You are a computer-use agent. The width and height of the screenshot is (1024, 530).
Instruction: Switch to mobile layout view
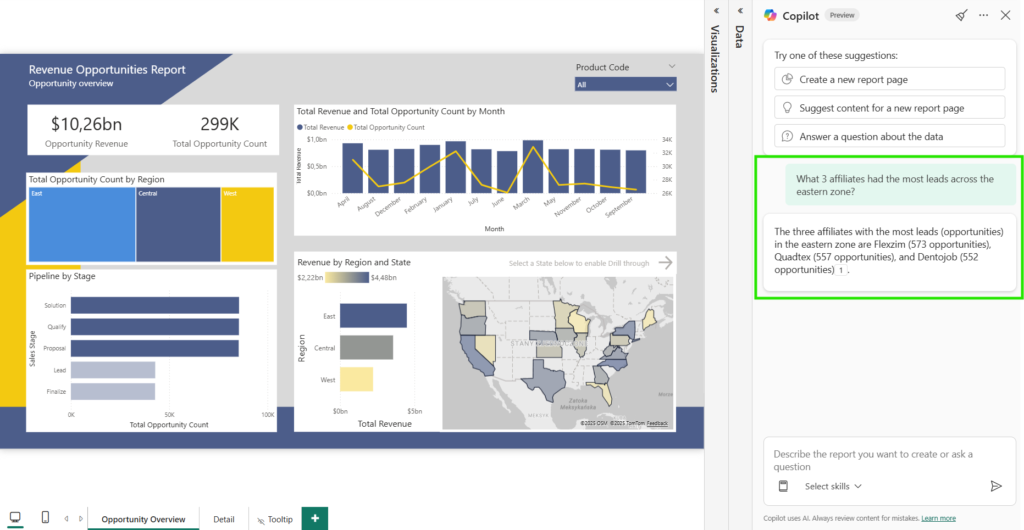[x=45, y=518]
